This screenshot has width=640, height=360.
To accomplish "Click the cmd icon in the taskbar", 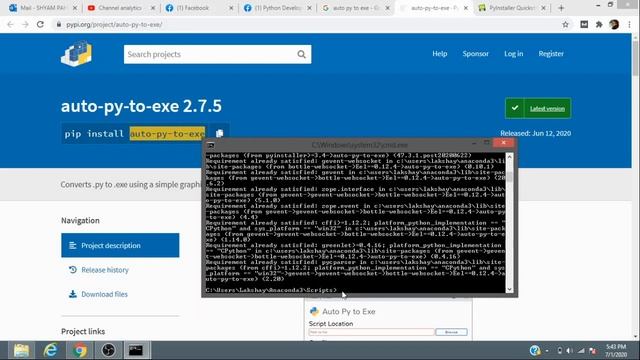I will click(136, 350).
